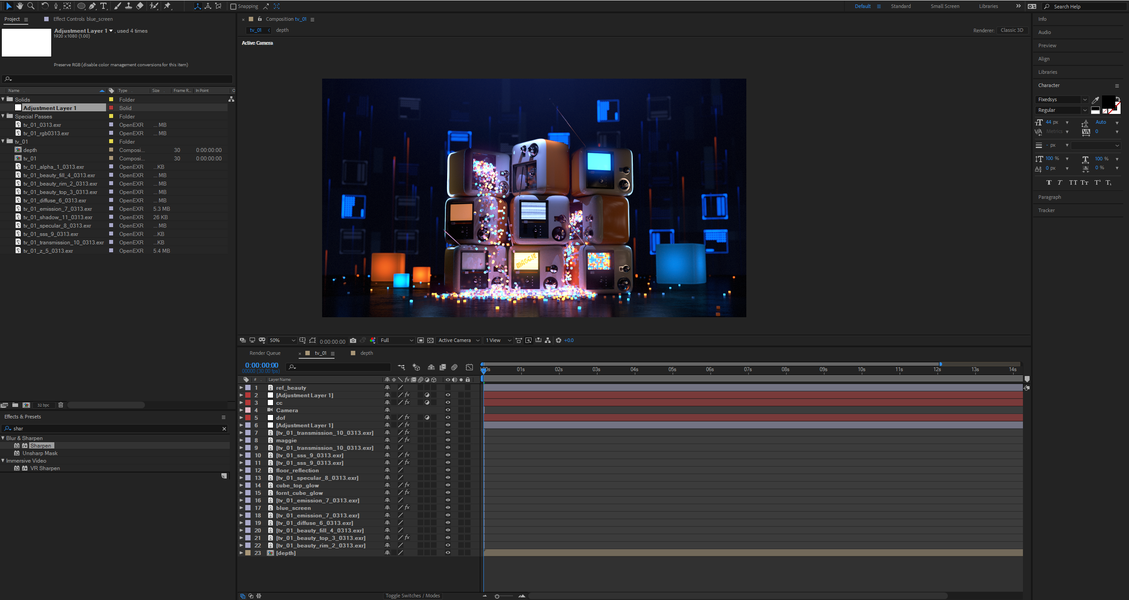Select the Zoom magnifier tool

[x=31, y=6]
